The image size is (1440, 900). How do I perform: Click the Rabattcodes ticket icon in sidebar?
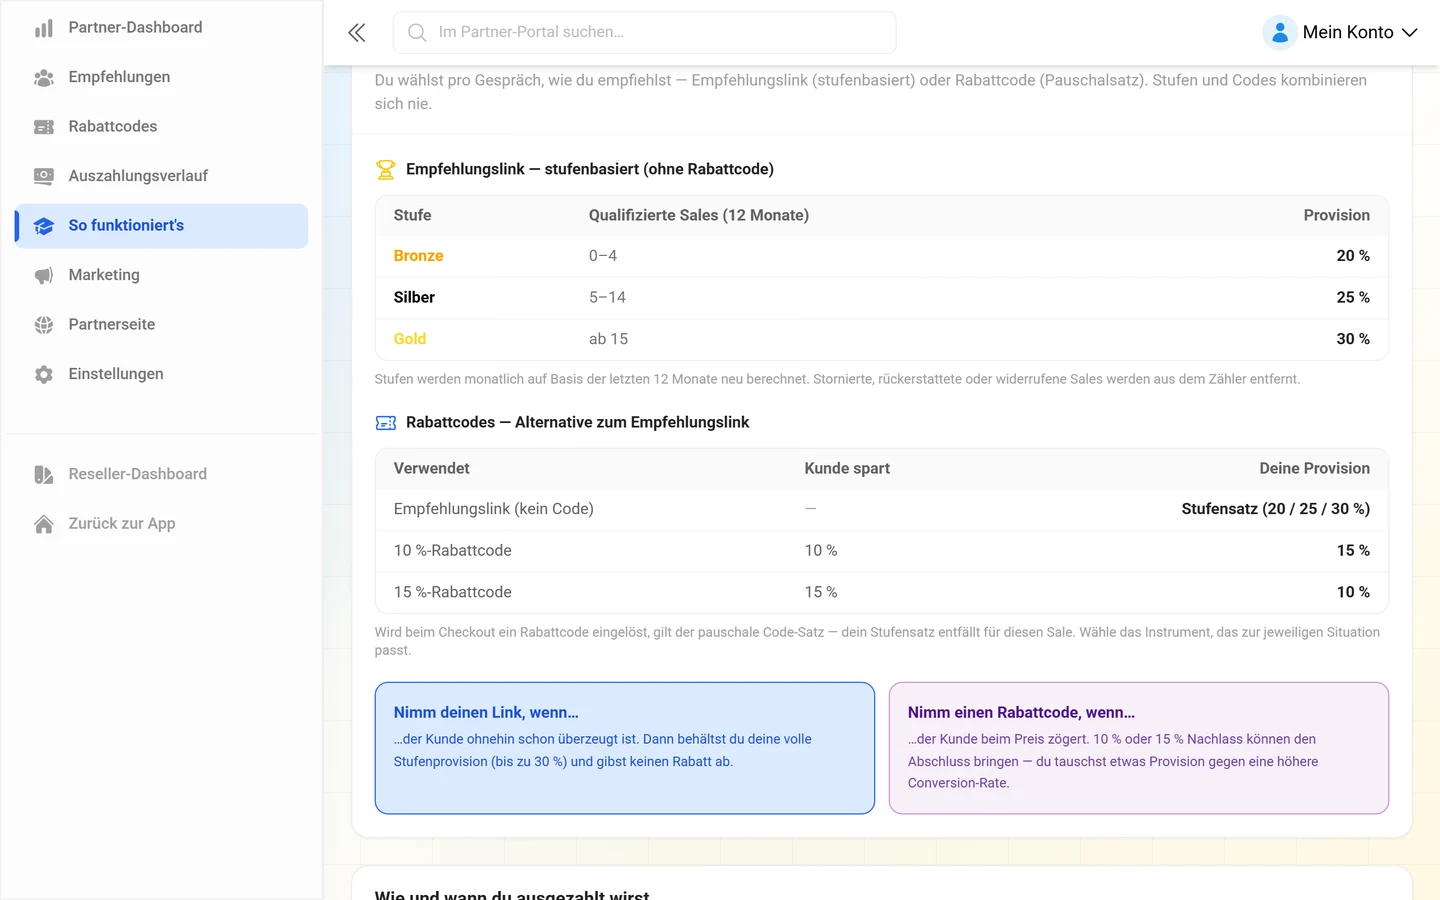(x=44, y=127)
